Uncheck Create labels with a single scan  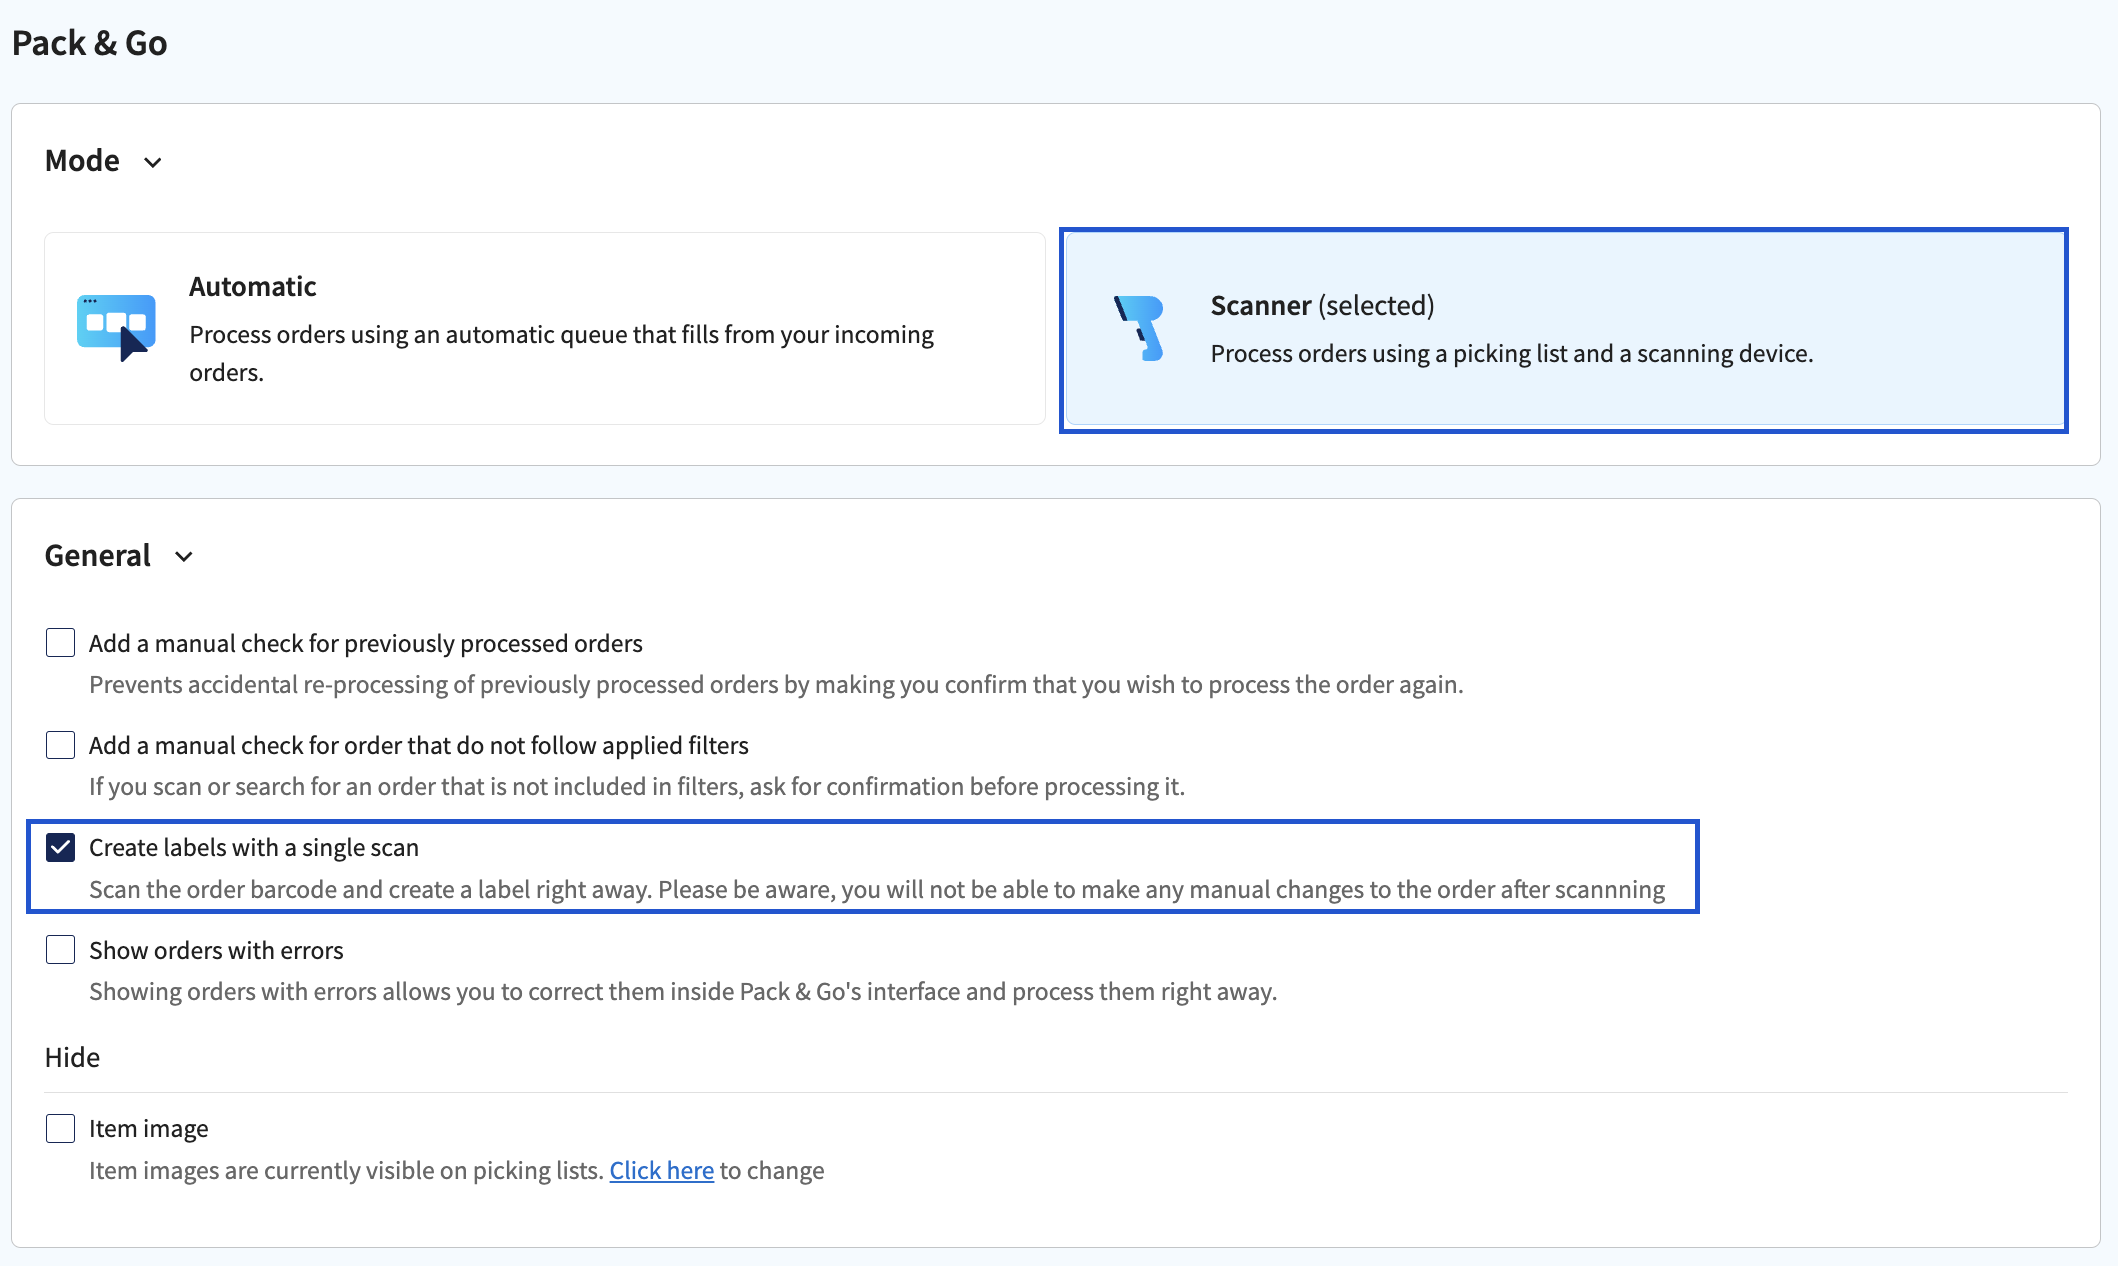[x=61, y=848]
